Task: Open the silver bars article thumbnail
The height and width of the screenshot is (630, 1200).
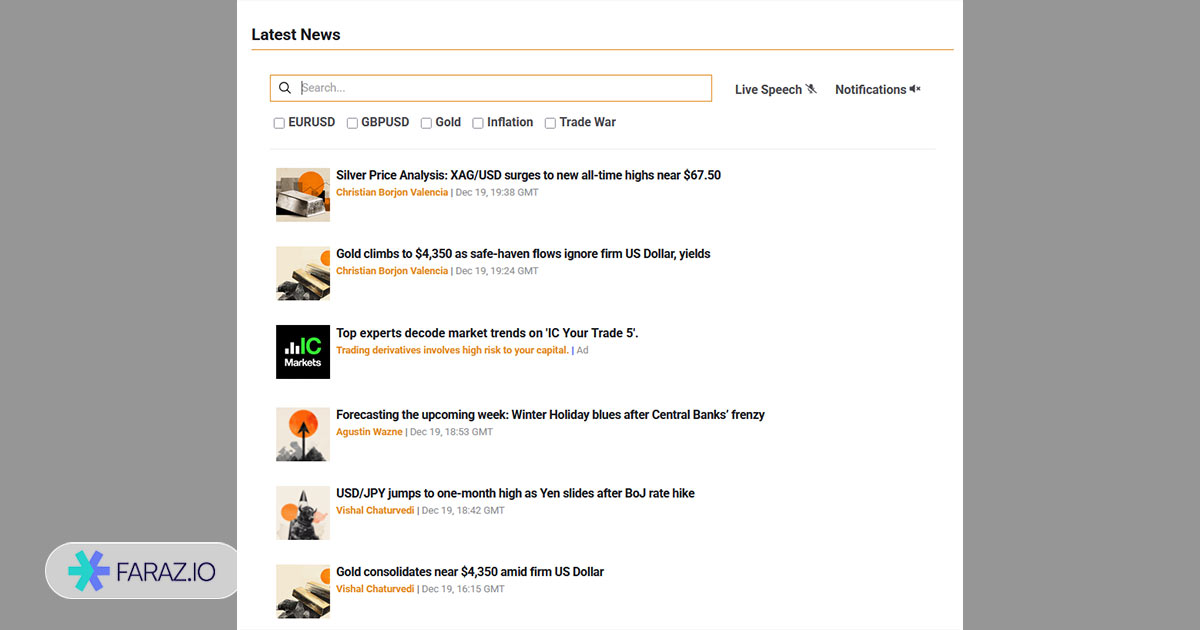Action: [302, 194]
